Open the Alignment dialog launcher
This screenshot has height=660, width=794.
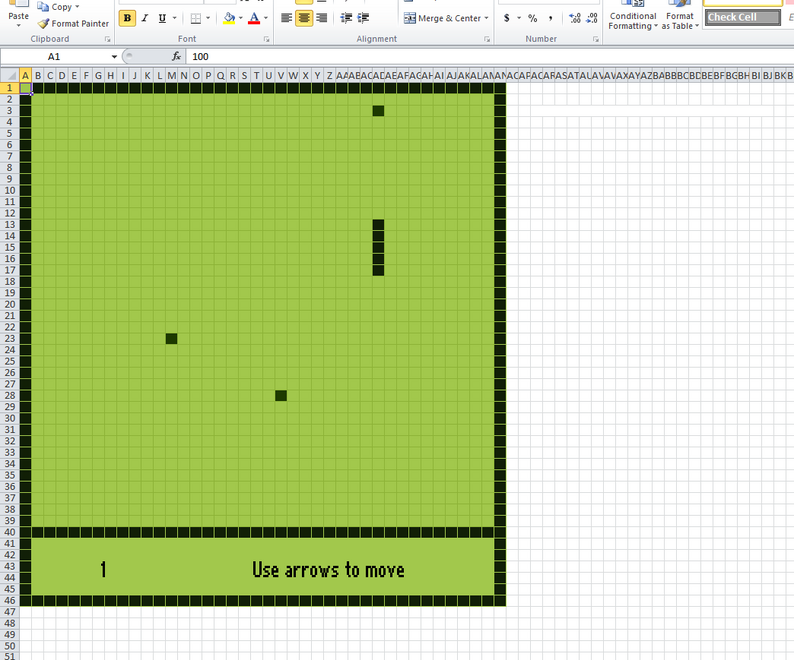click(x=487, y=39)
